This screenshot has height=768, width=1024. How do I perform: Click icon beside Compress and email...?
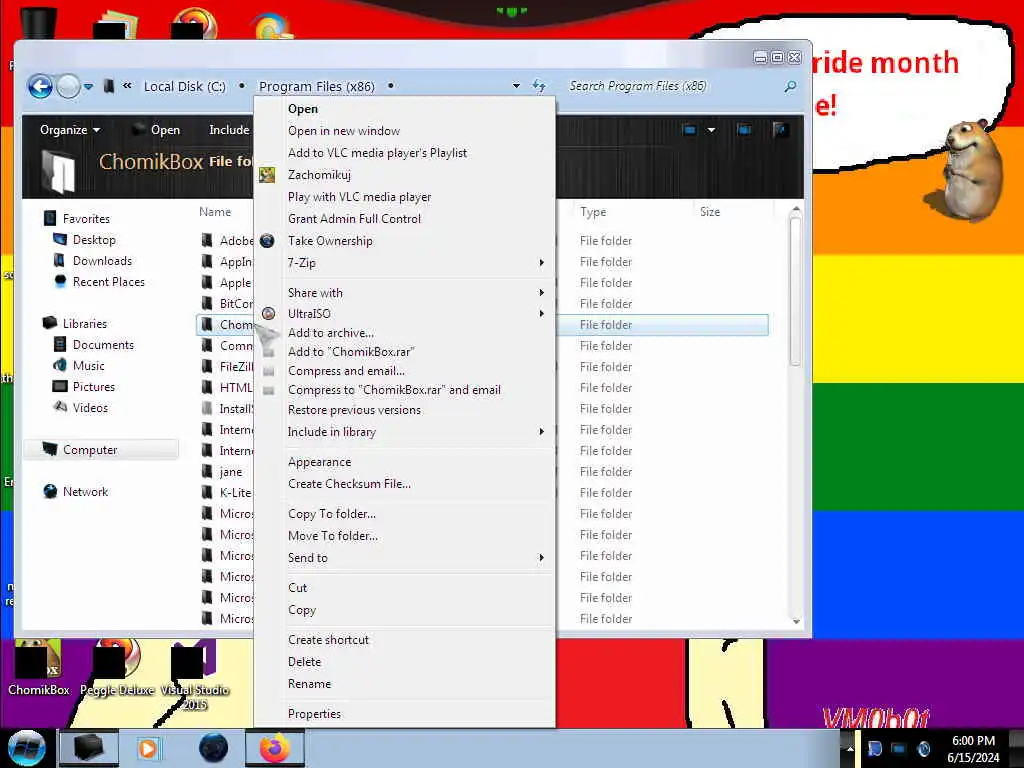coord(268,371)
